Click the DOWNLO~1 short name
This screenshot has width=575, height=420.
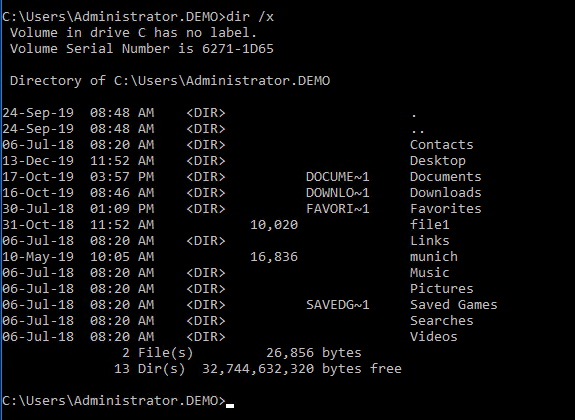pyautogui.click(x=337, y=193)
